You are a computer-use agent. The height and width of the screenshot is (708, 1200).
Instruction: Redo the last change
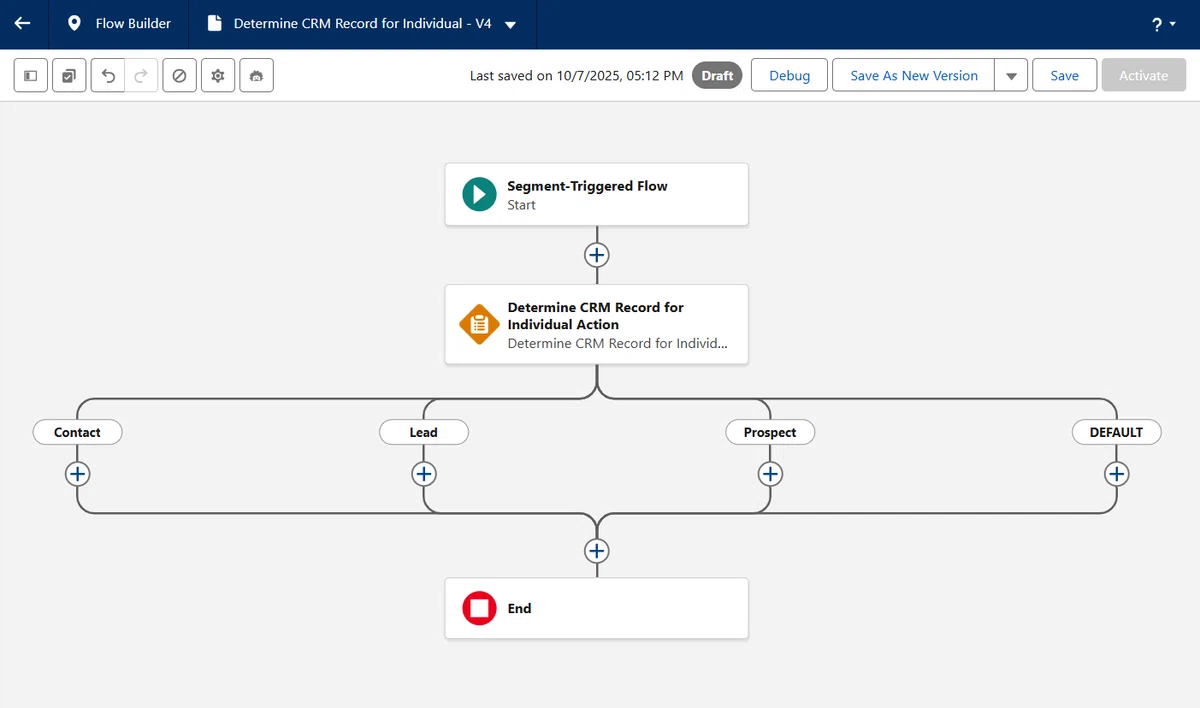pyautogui.click(x=141, y=76)
